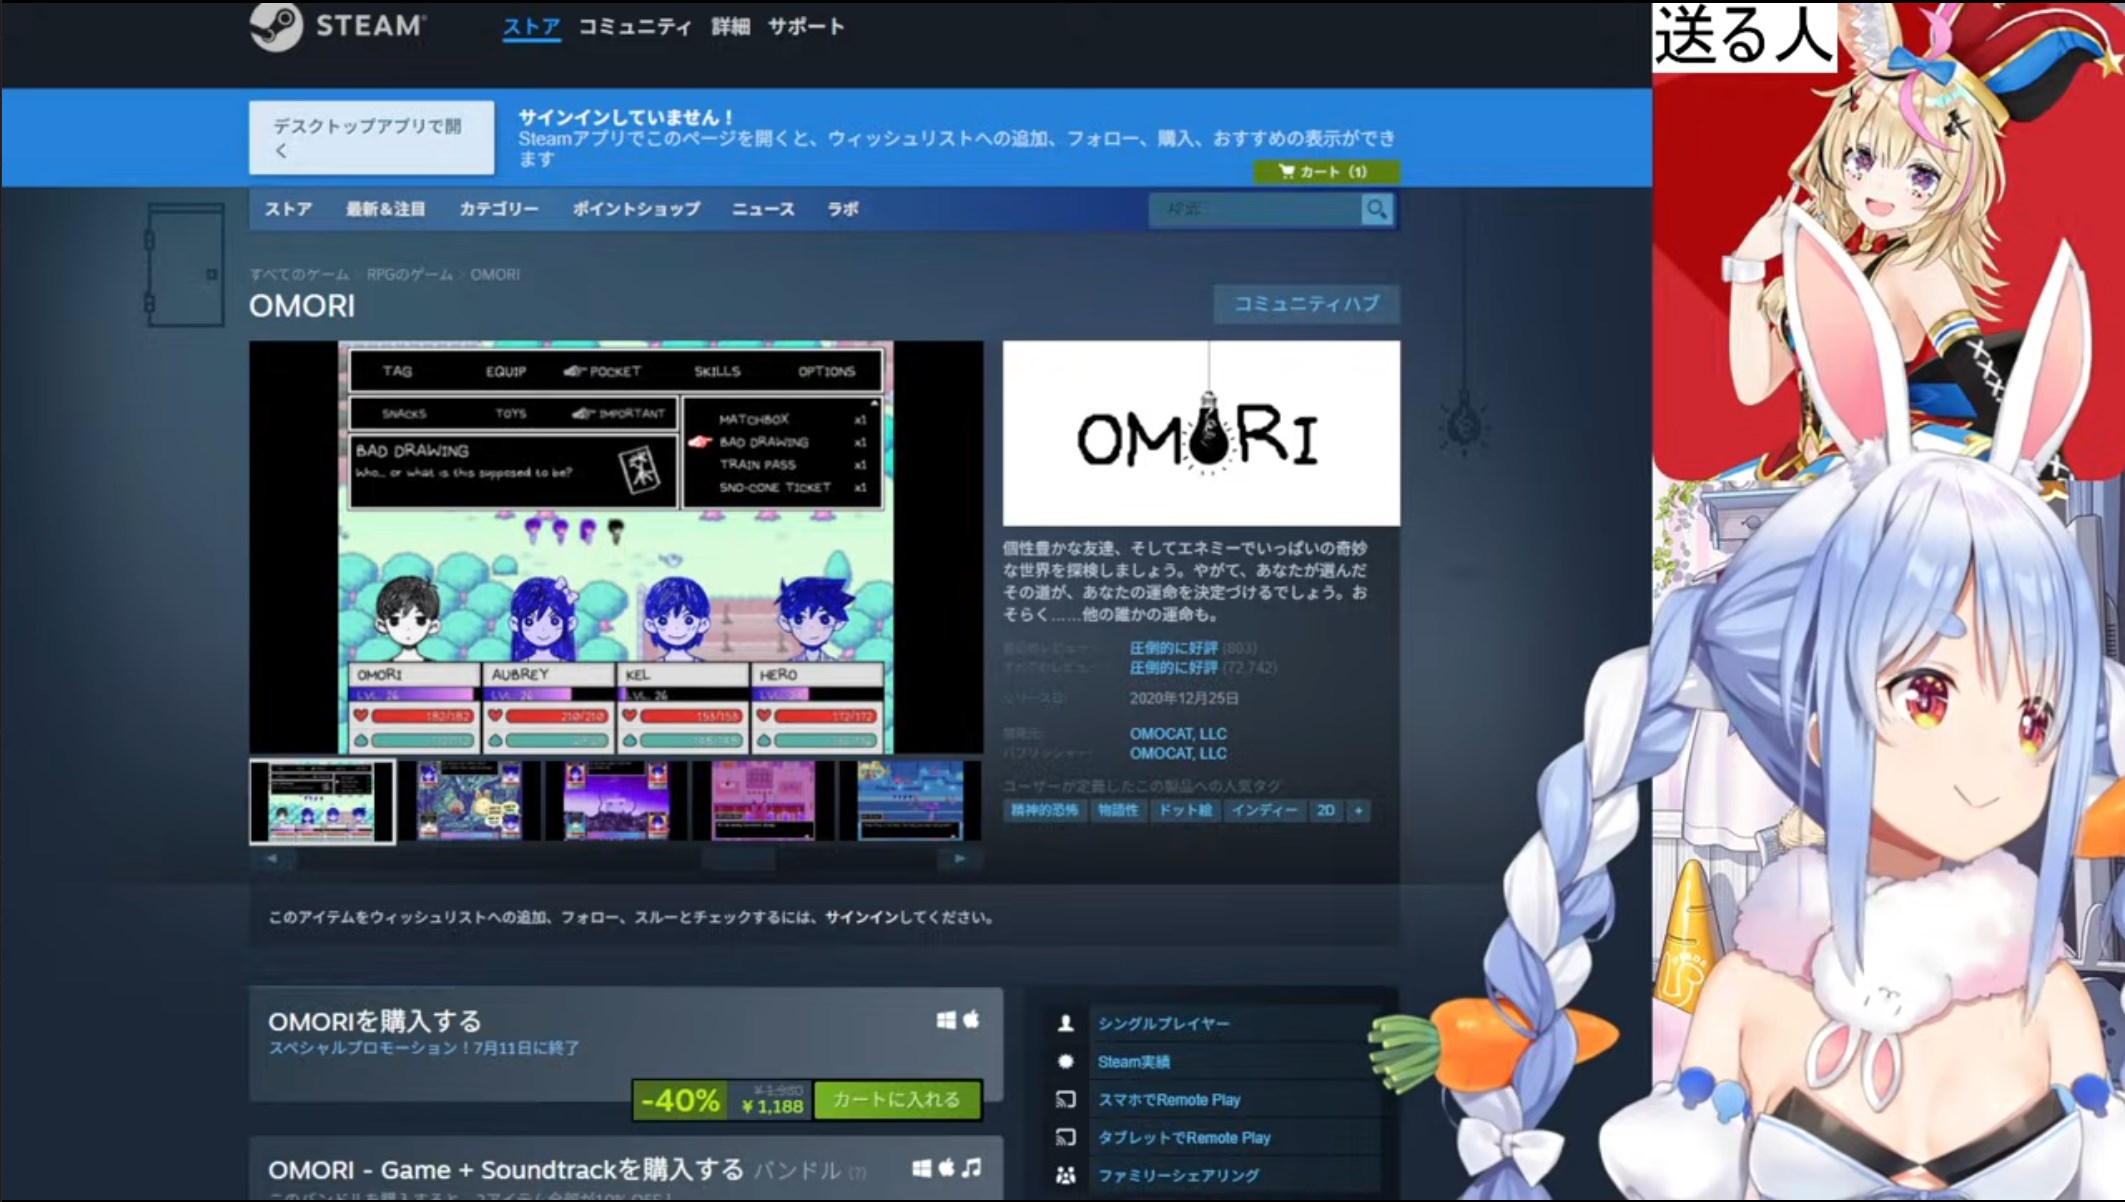Open シングルプレイヤー feature link
The width and height of the screenshot is (2125, 1202).
point(1164,1023)
